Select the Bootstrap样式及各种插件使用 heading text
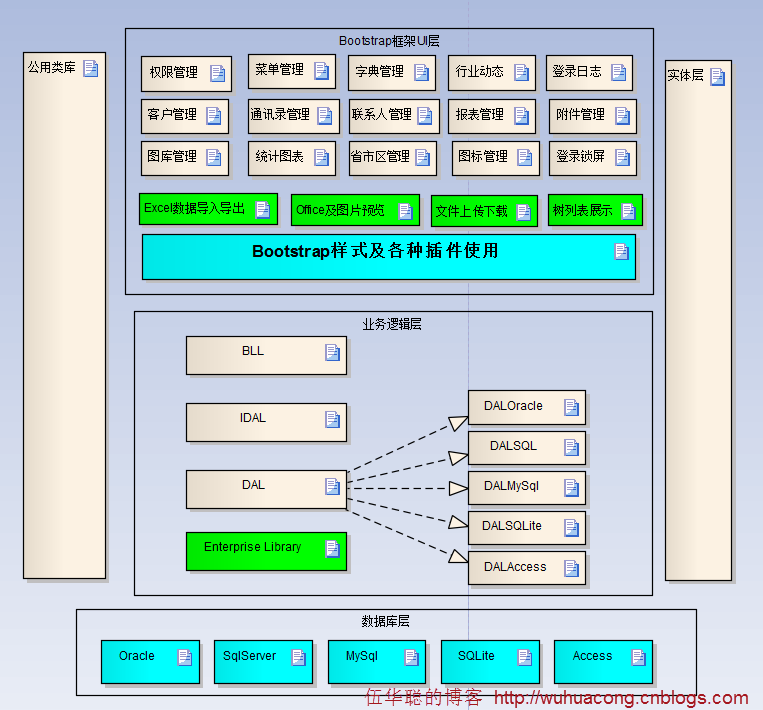 375,251
